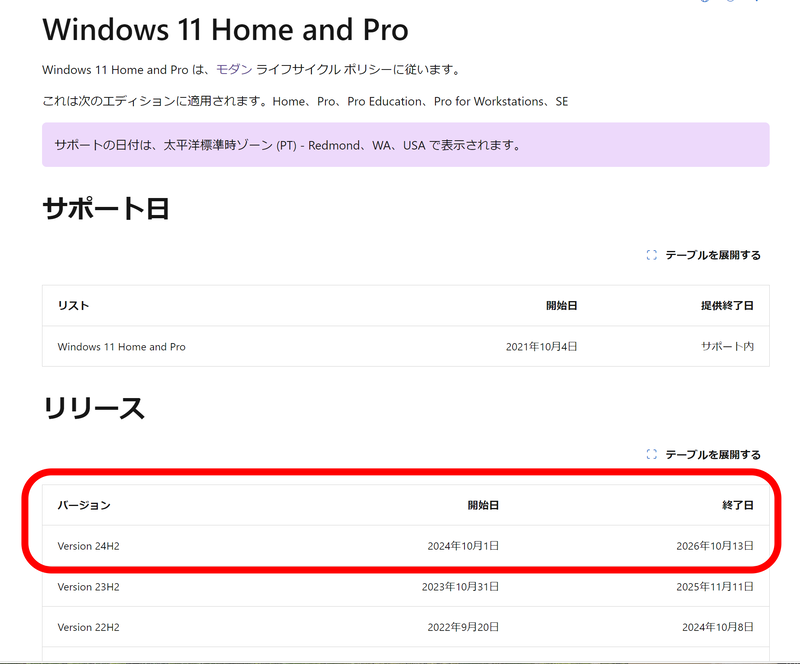Viewport: 800px width, 664px height.
Task: Click テーブルを展開する text for the support dates table
Action: [715, 255]
